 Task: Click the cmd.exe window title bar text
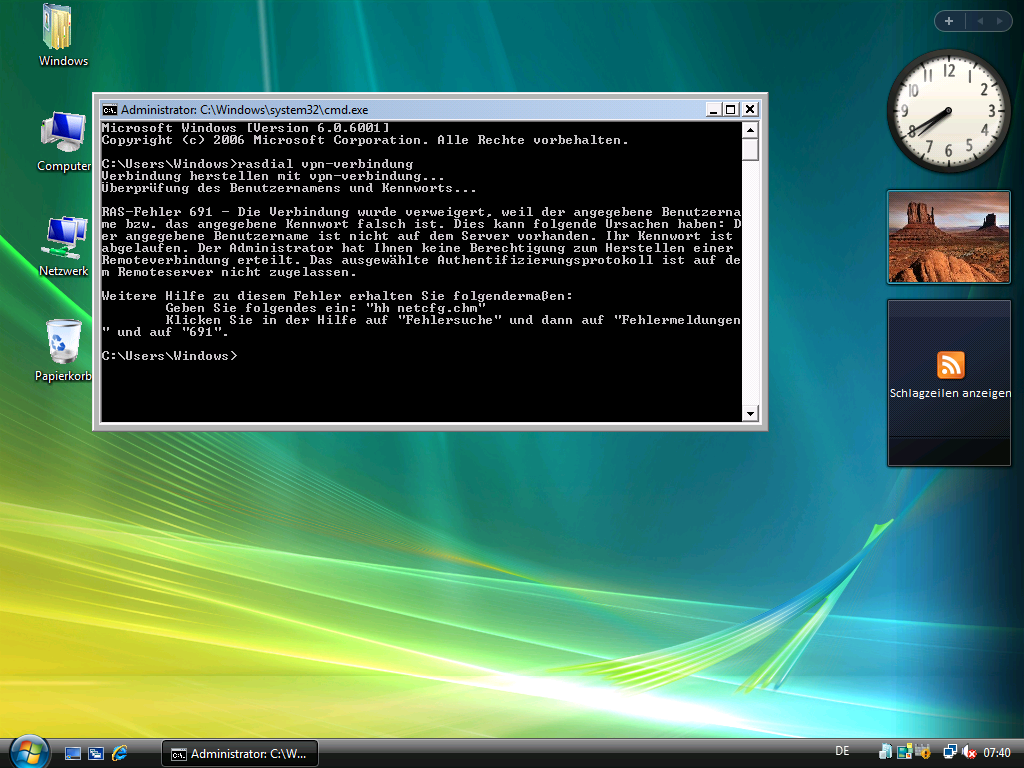click(x=244, y=110)
